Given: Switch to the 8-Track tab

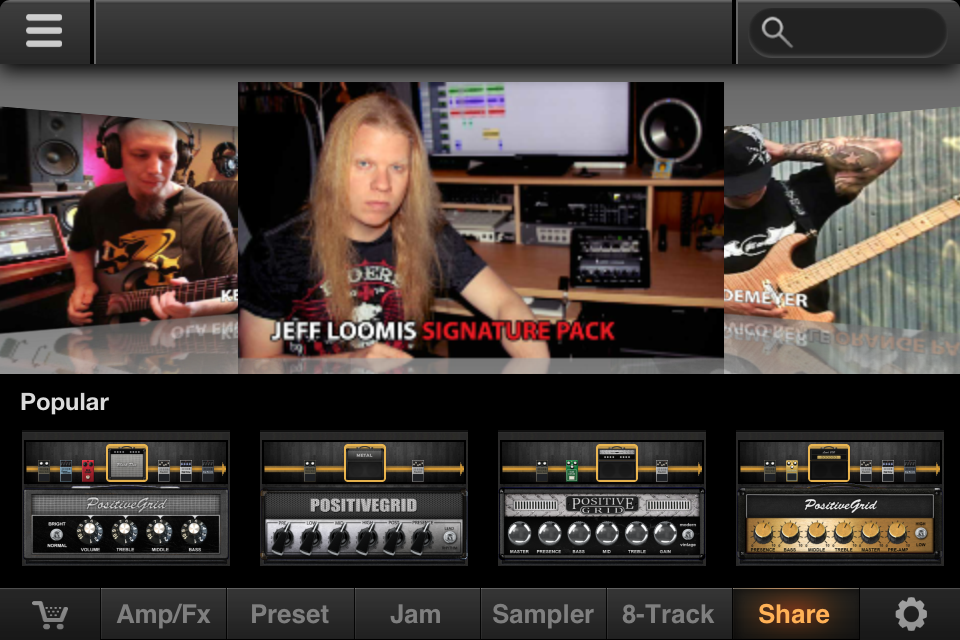Looking at the screenshot, I should click(669, 614).
